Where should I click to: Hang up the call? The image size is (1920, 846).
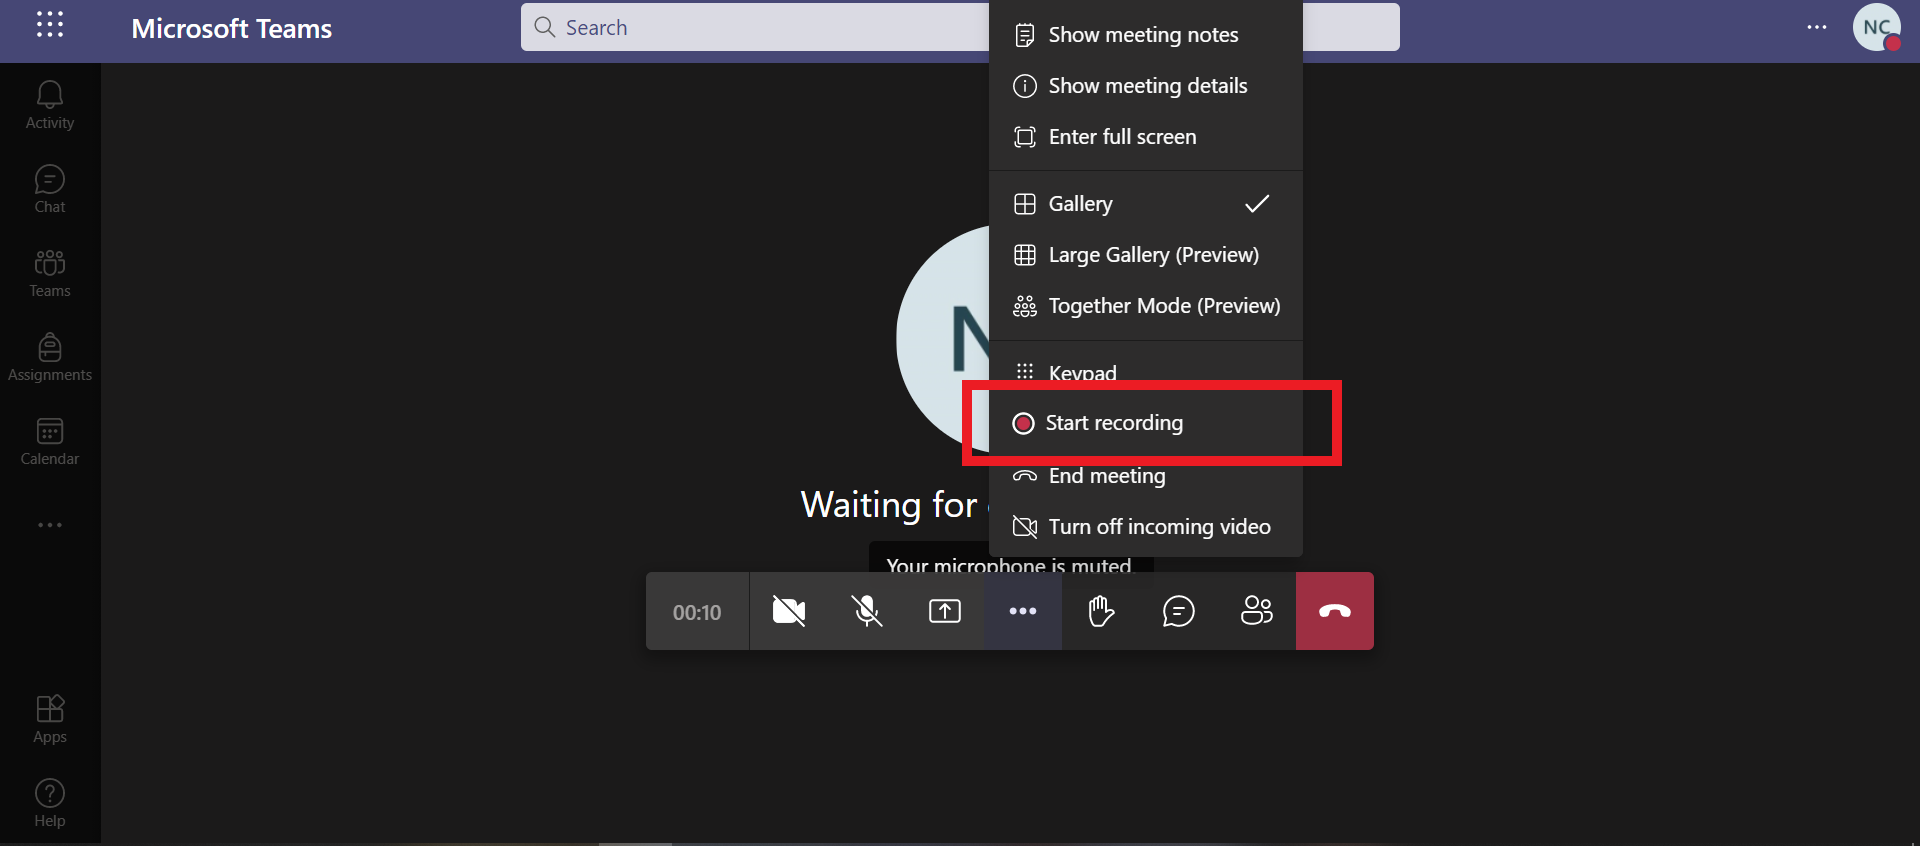pyautogui.click(x=1335, y=611)
